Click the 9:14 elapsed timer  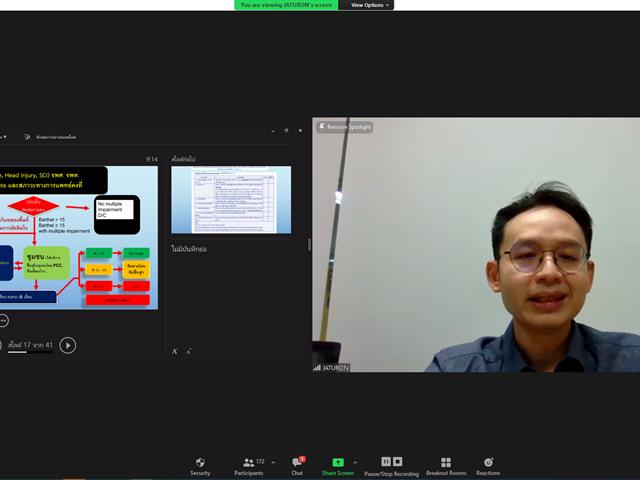152,159
